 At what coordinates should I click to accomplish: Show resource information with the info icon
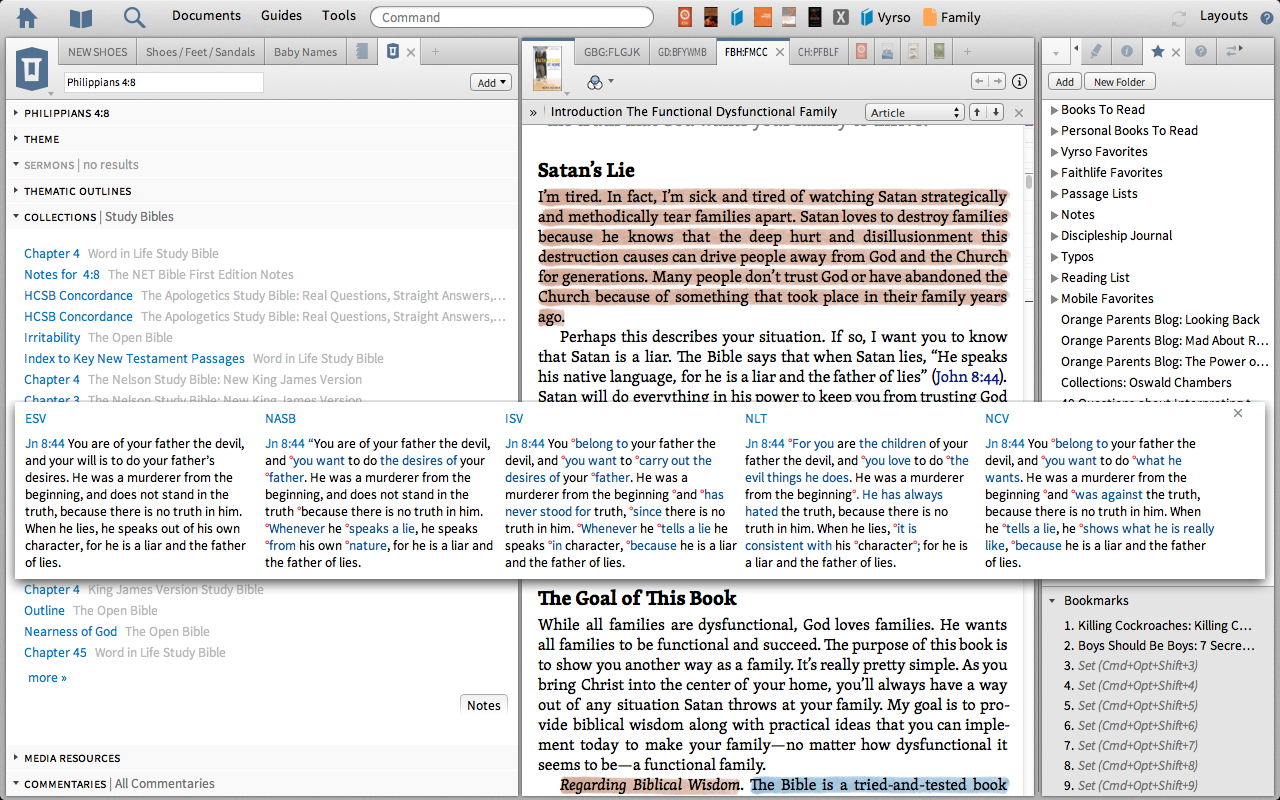point(1020,82)
